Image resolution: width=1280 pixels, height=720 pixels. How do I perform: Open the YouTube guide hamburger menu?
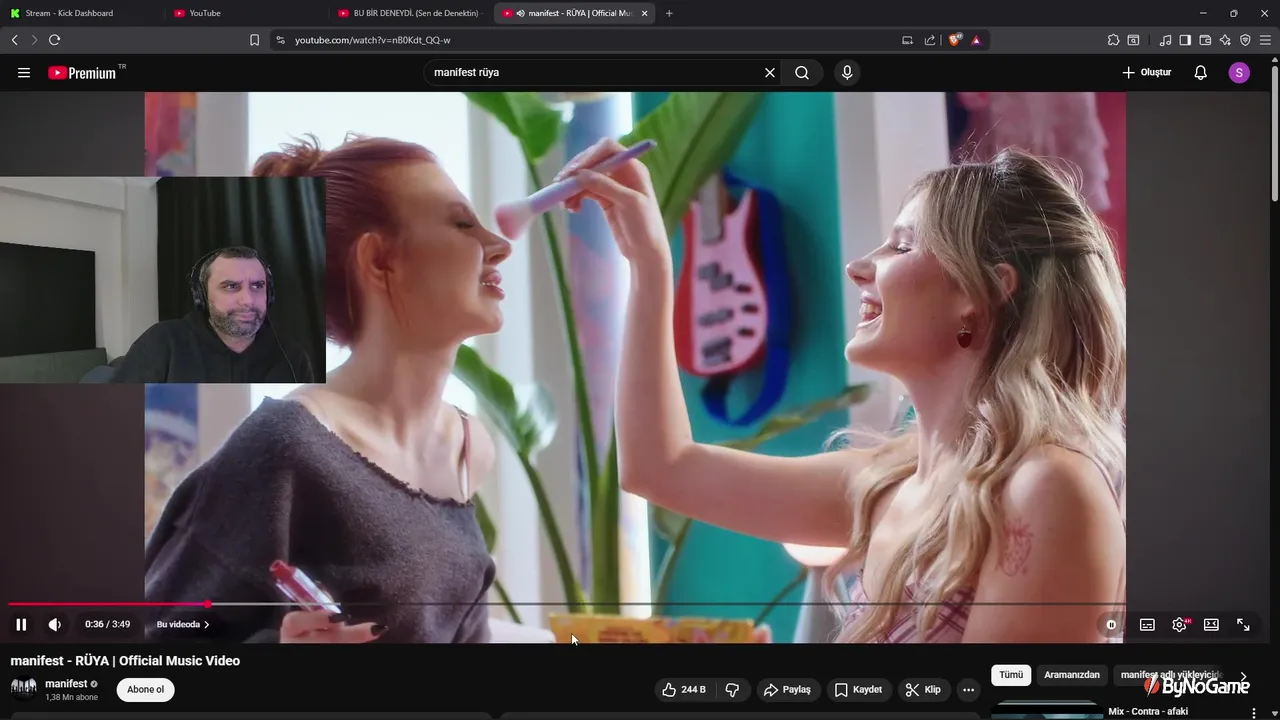coord(24,73)
